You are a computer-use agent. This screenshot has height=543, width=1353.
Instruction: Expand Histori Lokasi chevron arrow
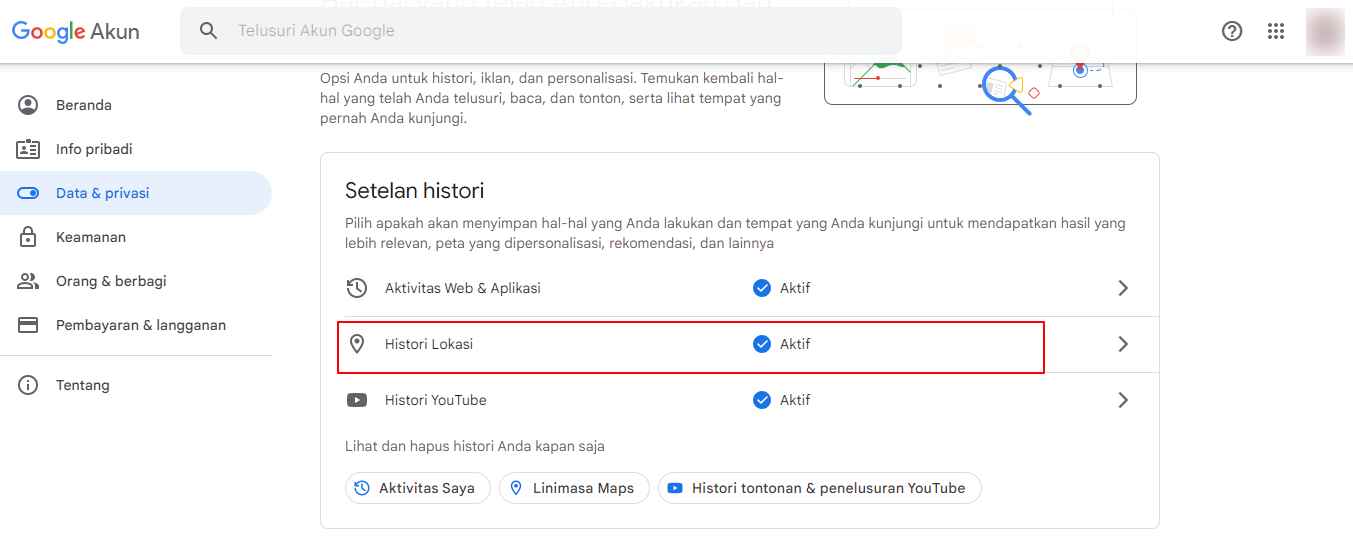pos(1123,344)
